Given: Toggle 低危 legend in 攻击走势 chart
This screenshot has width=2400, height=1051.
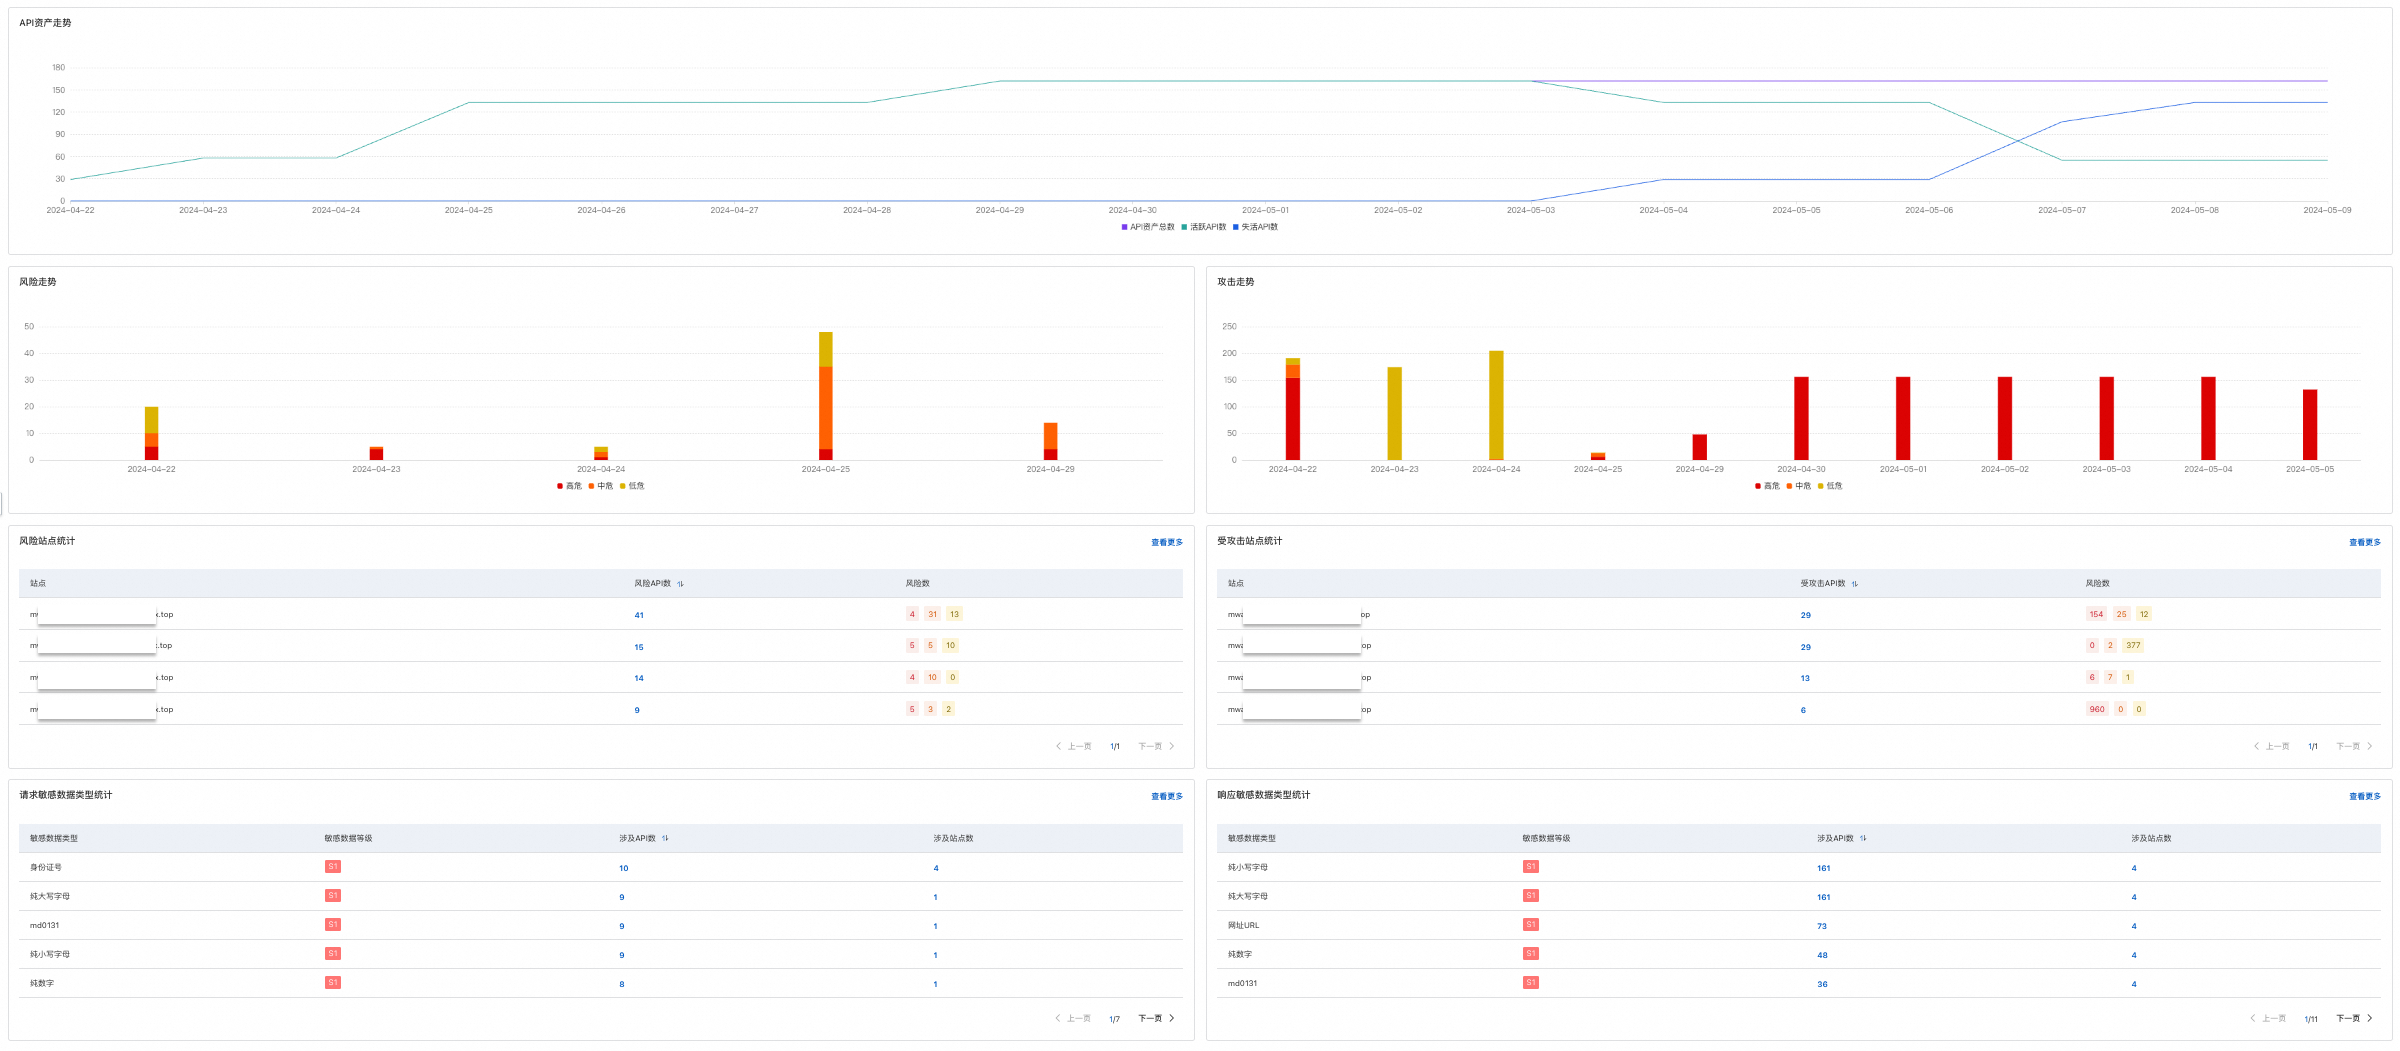Looking at the screenshot, I should click(x=1830, y=486).
